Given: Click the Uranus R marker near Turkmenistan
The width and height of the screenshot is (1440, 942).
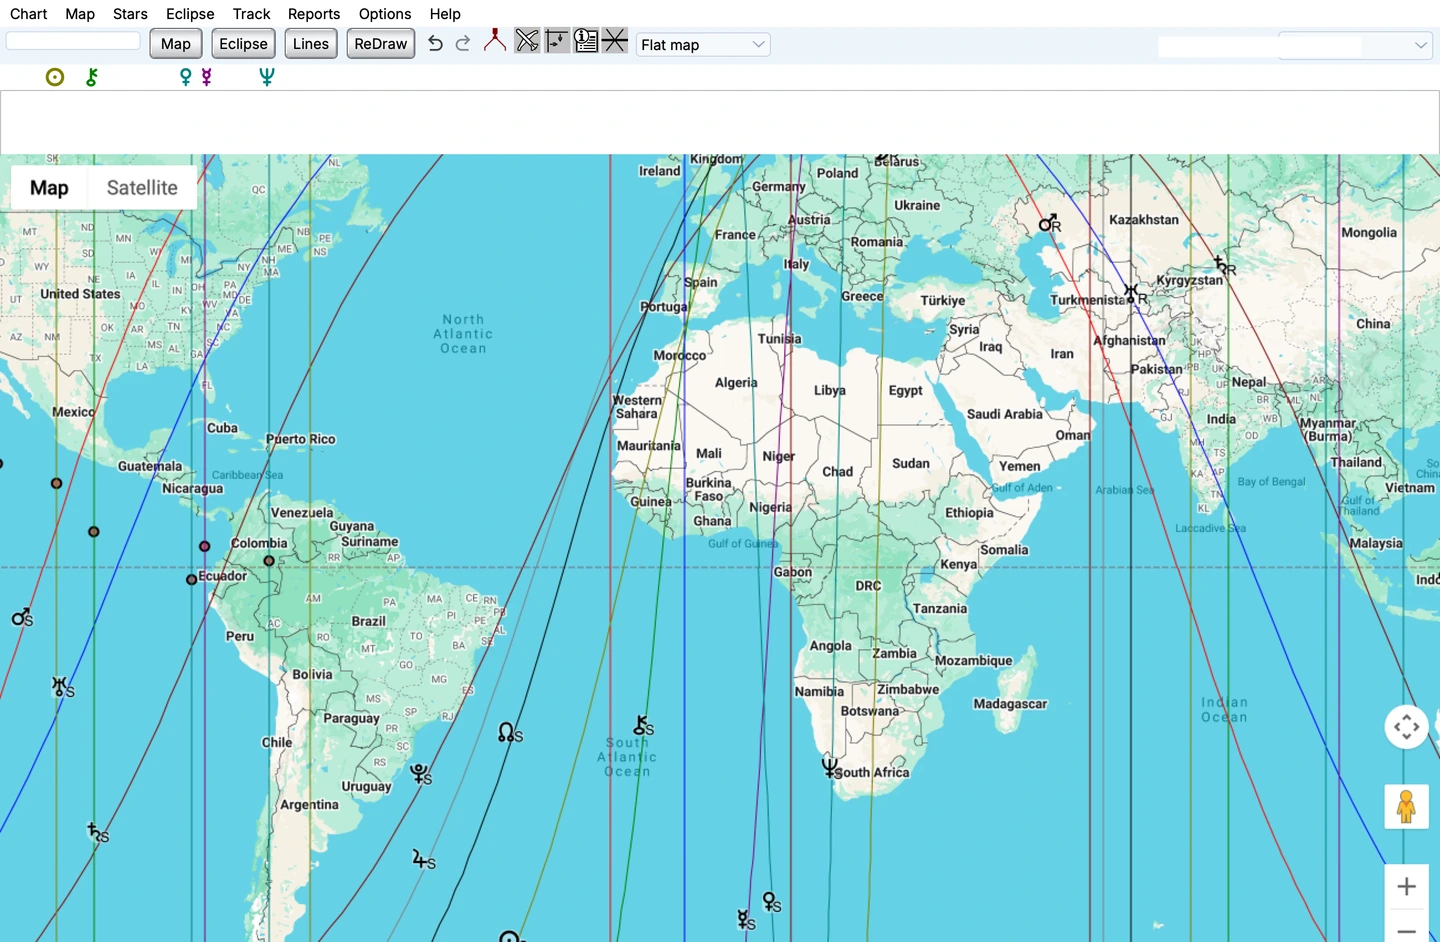Looking at the screenshot, I should [1135, 295].
